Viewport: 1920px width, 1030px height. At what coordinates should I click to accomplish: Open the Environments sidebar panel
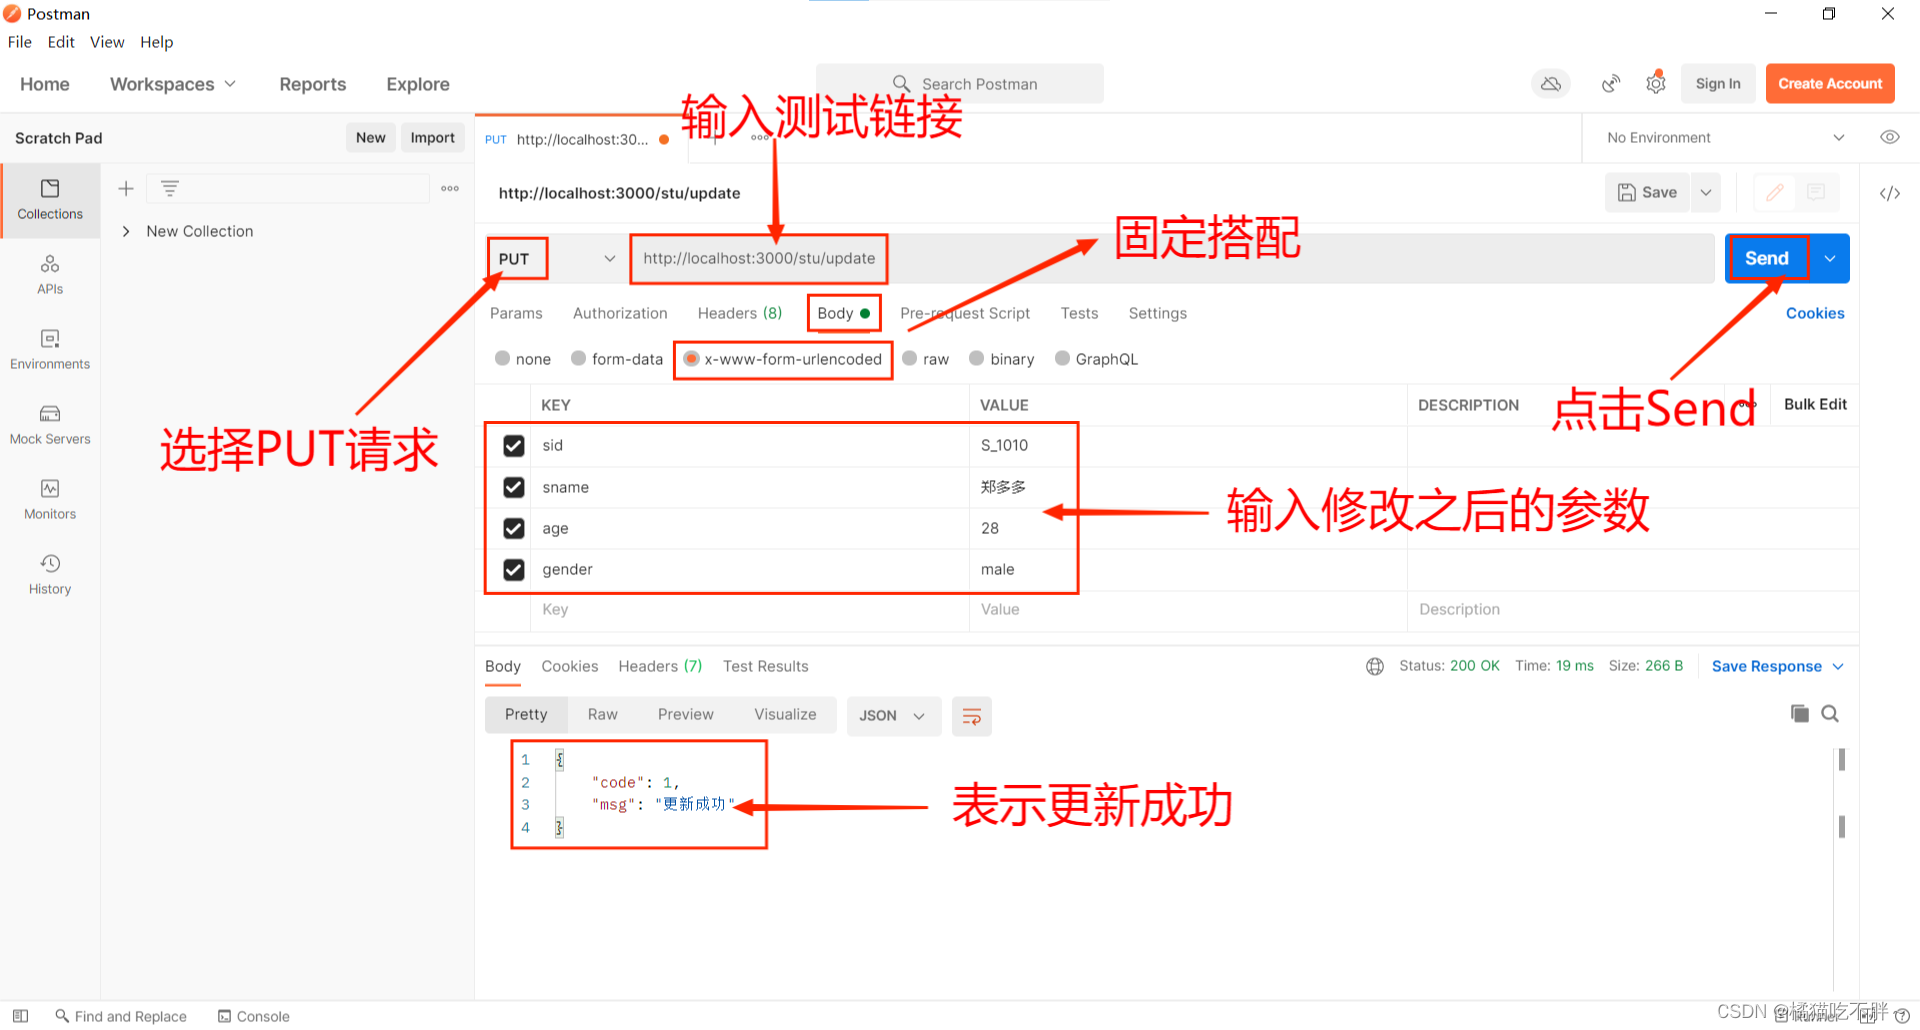pyautogui.click(x=50, y=350)
